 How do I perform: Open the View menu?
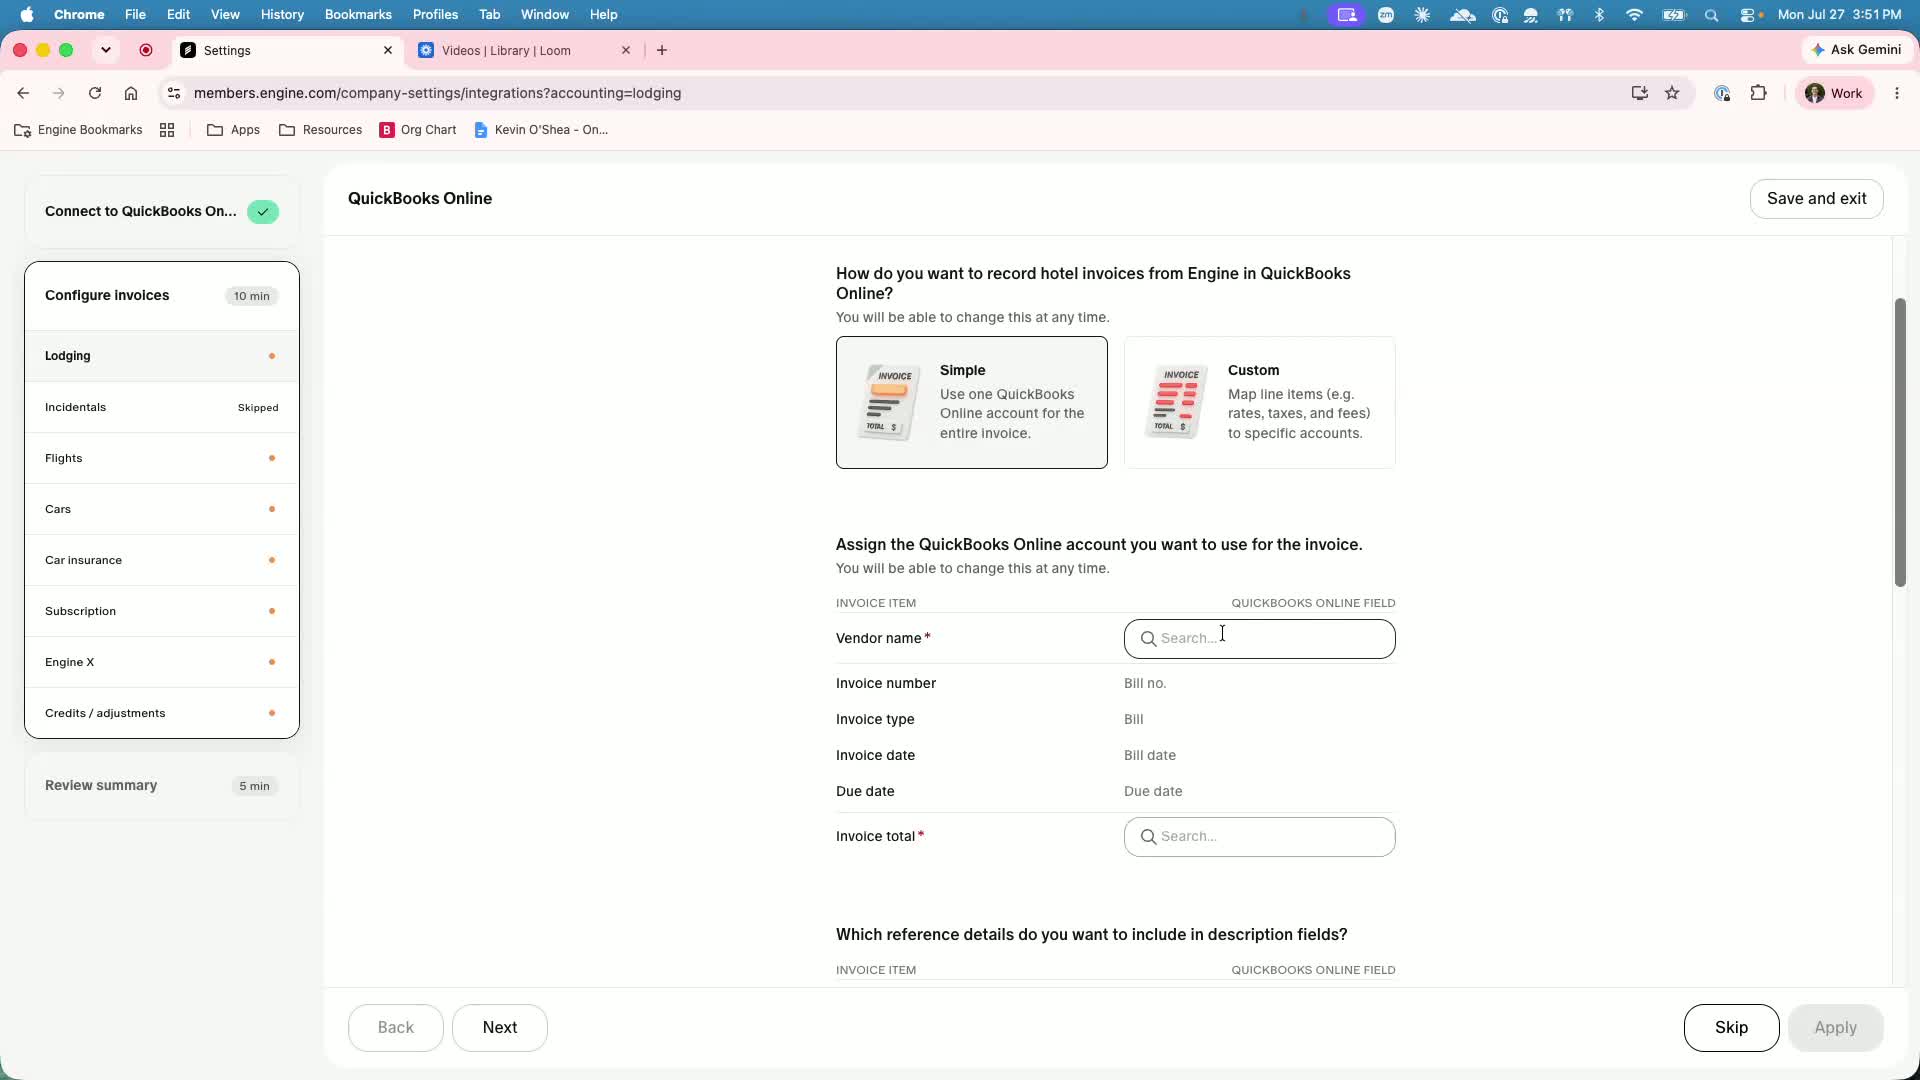225,14
